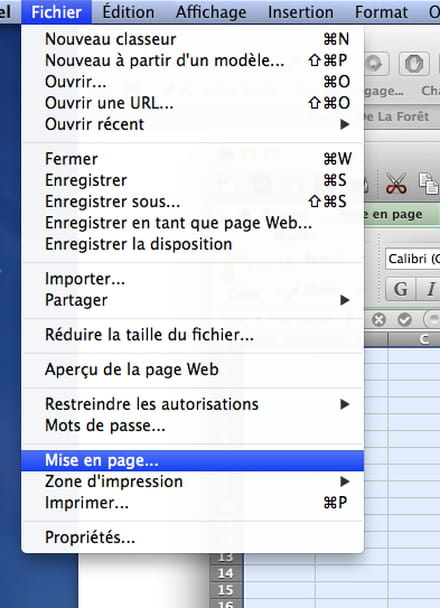Screen dimensions: 440x608
Task: Expand the Partager submenu
Action: pos(193,300)
